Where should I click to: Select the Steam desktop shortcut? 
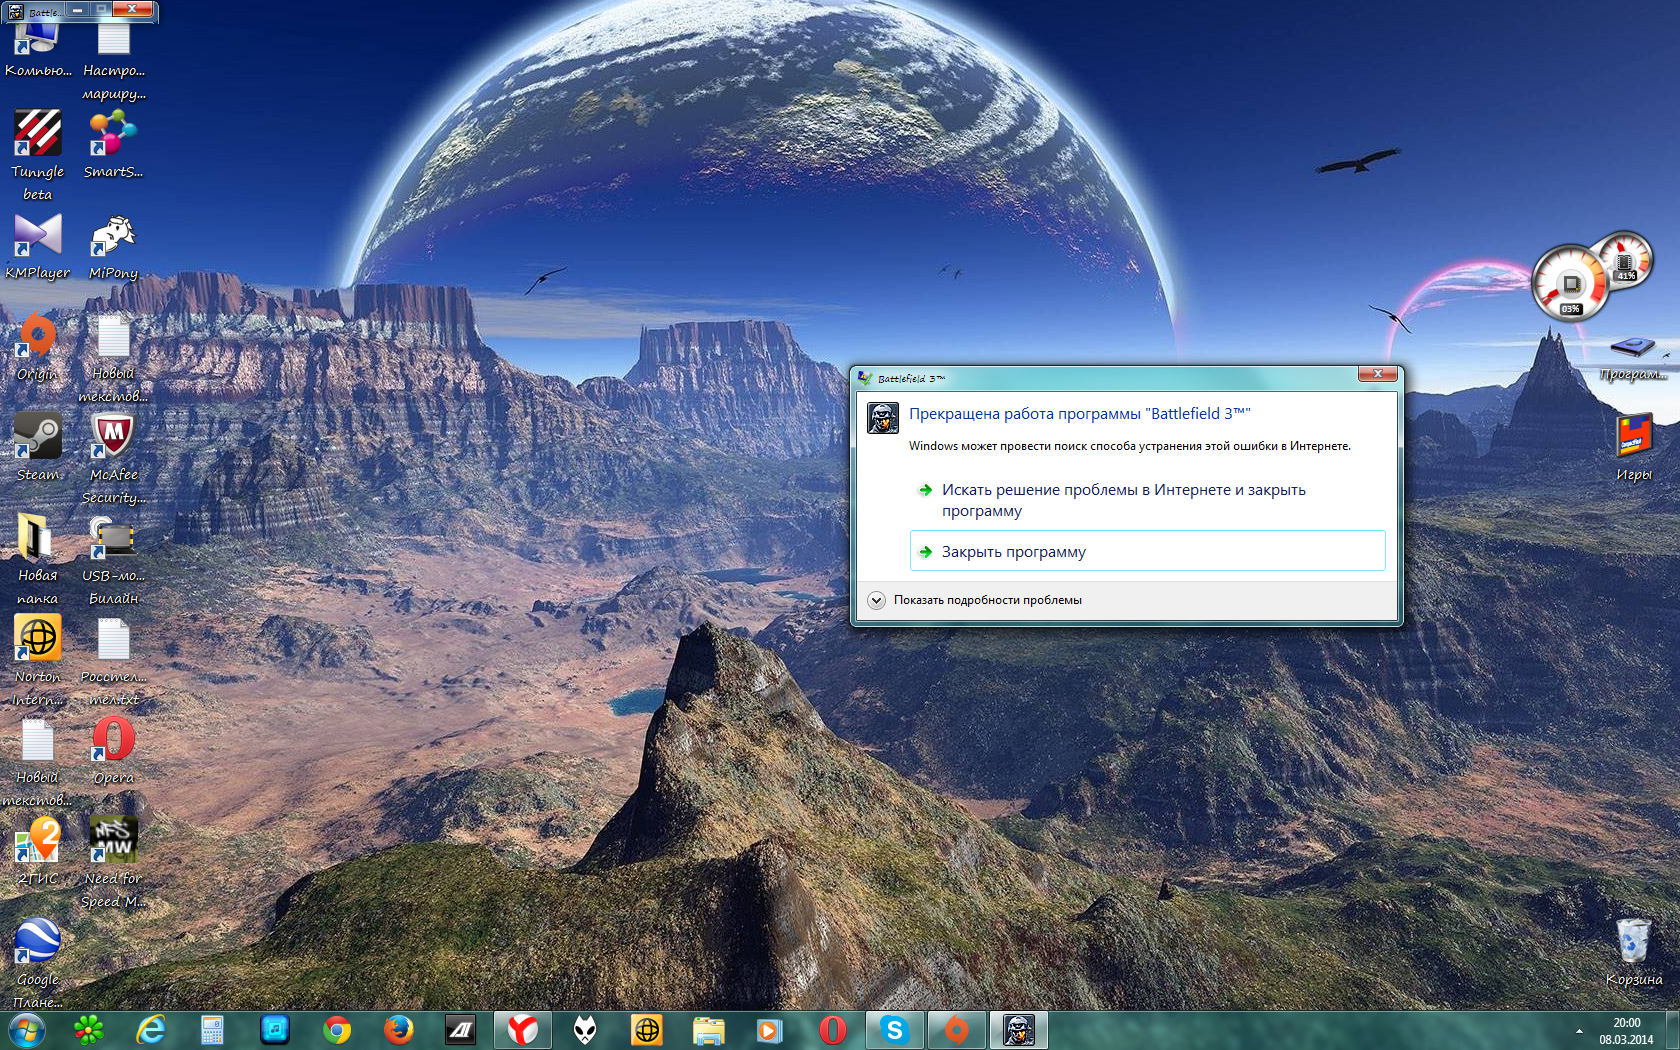click(x=38, y=448)
